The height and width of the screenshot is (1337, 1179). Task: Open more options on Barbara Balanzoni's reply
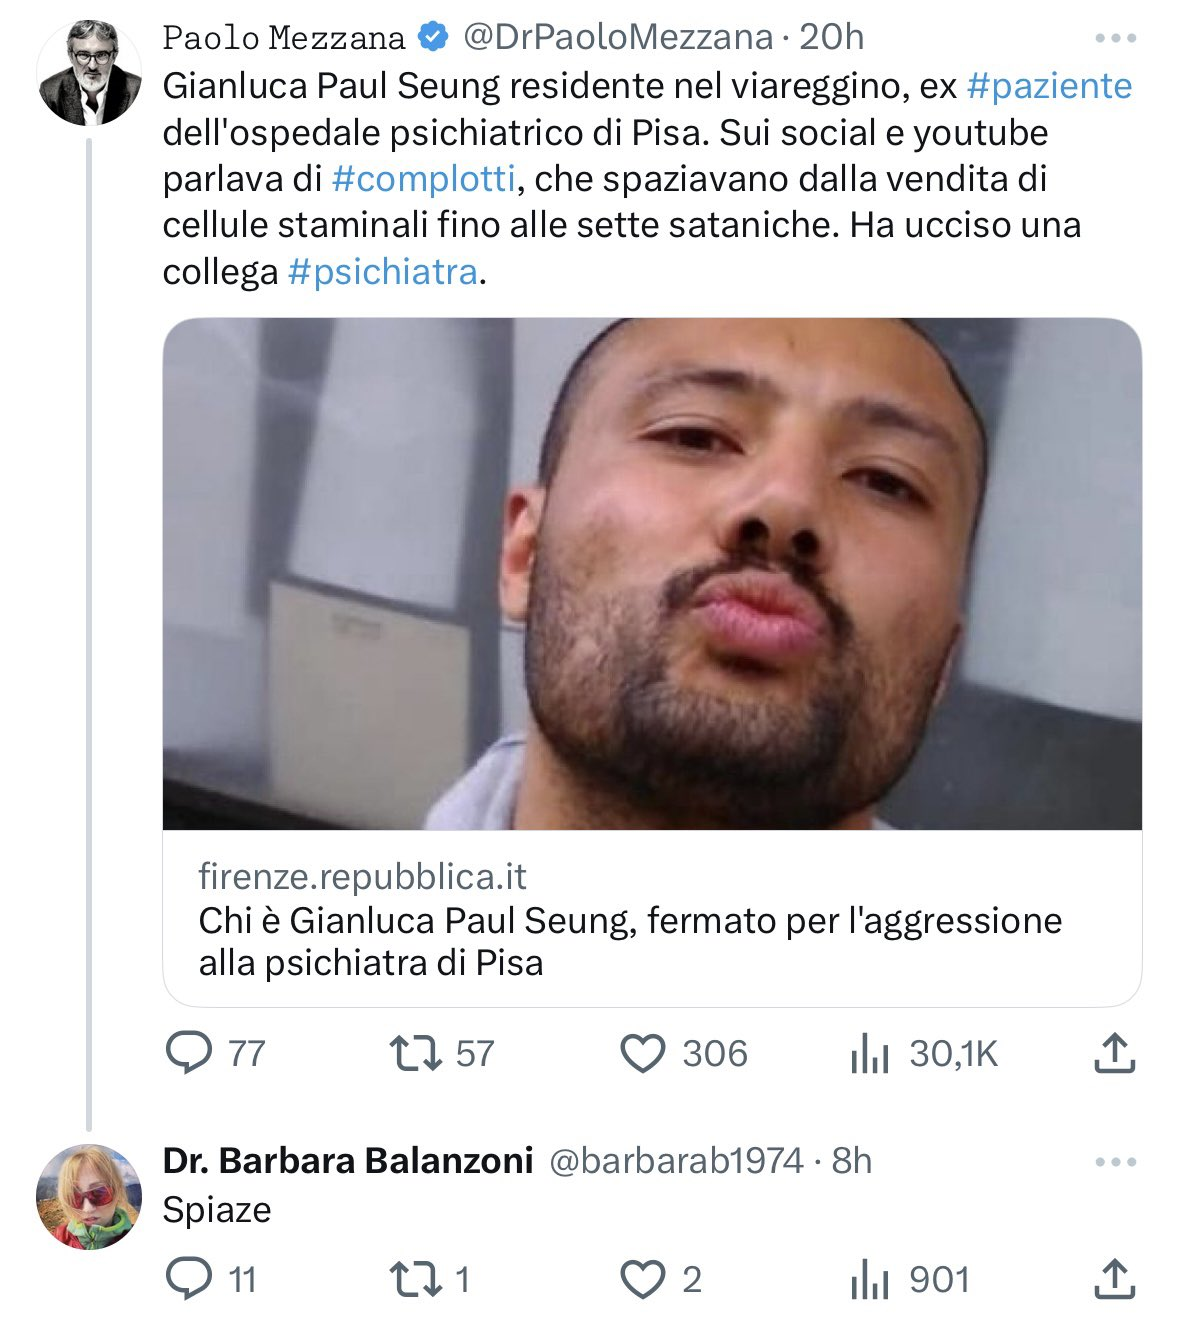click(x=1116, y=1162)
